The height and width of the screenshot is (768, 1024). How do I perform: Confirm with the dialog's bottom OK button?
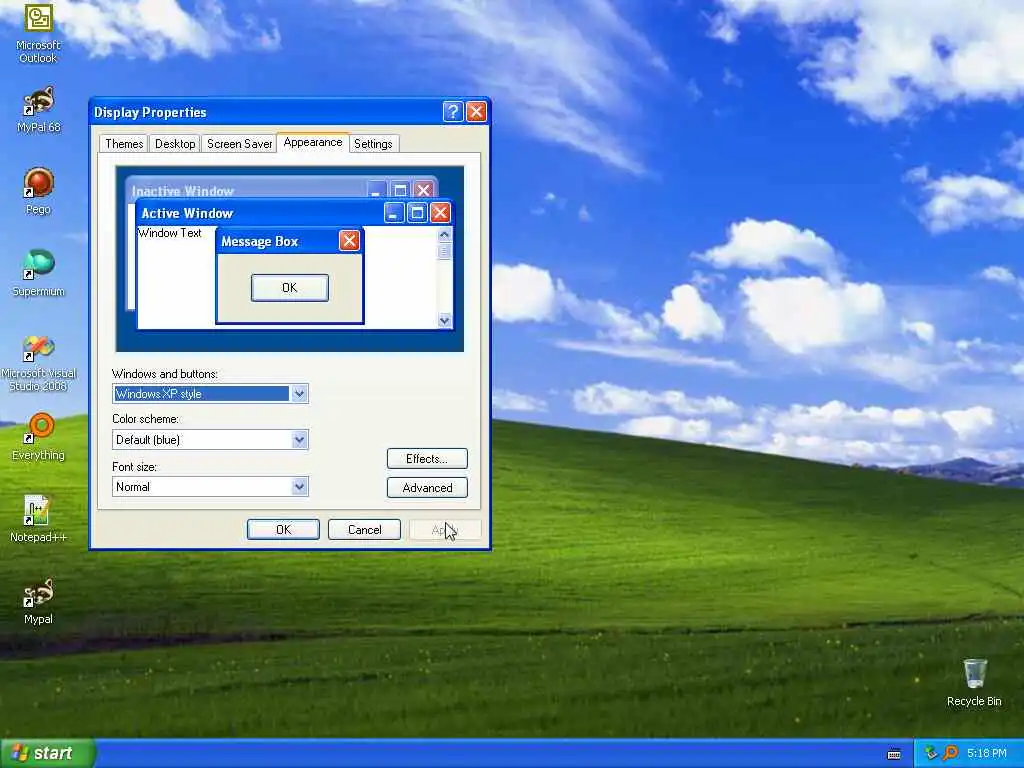[283, 530]
